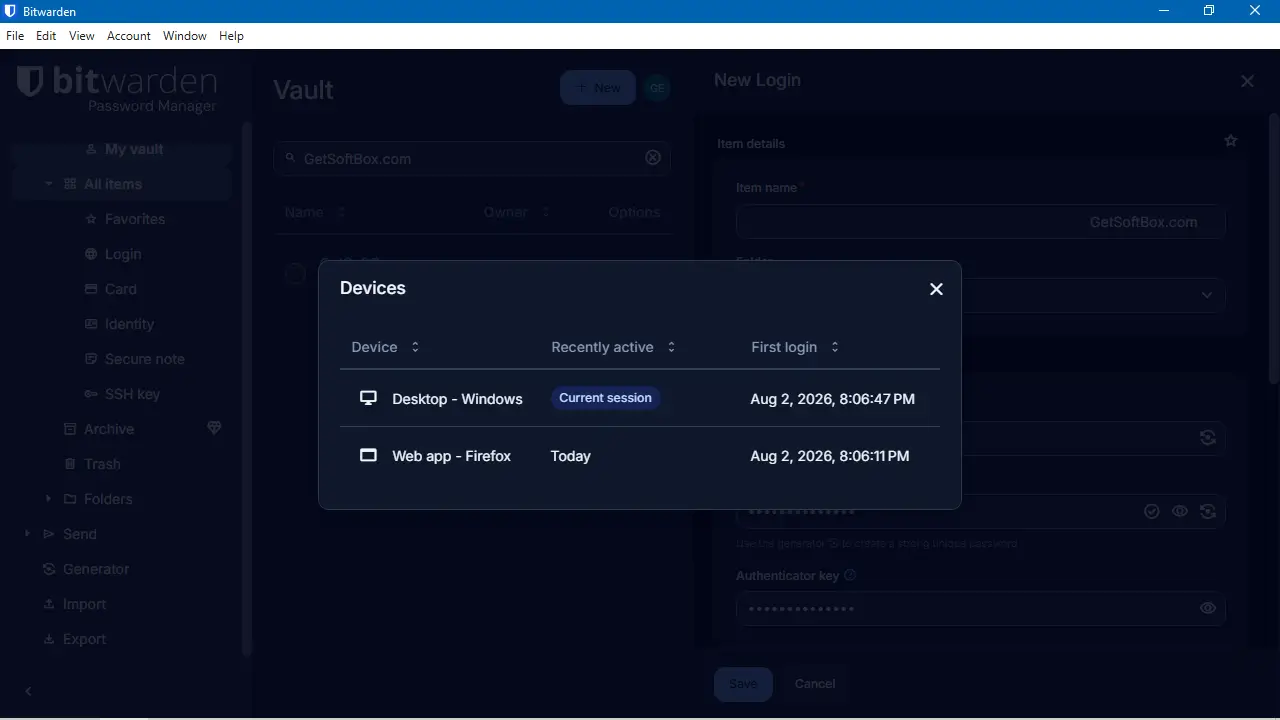Click the Cancel button

tap(815, 684)
